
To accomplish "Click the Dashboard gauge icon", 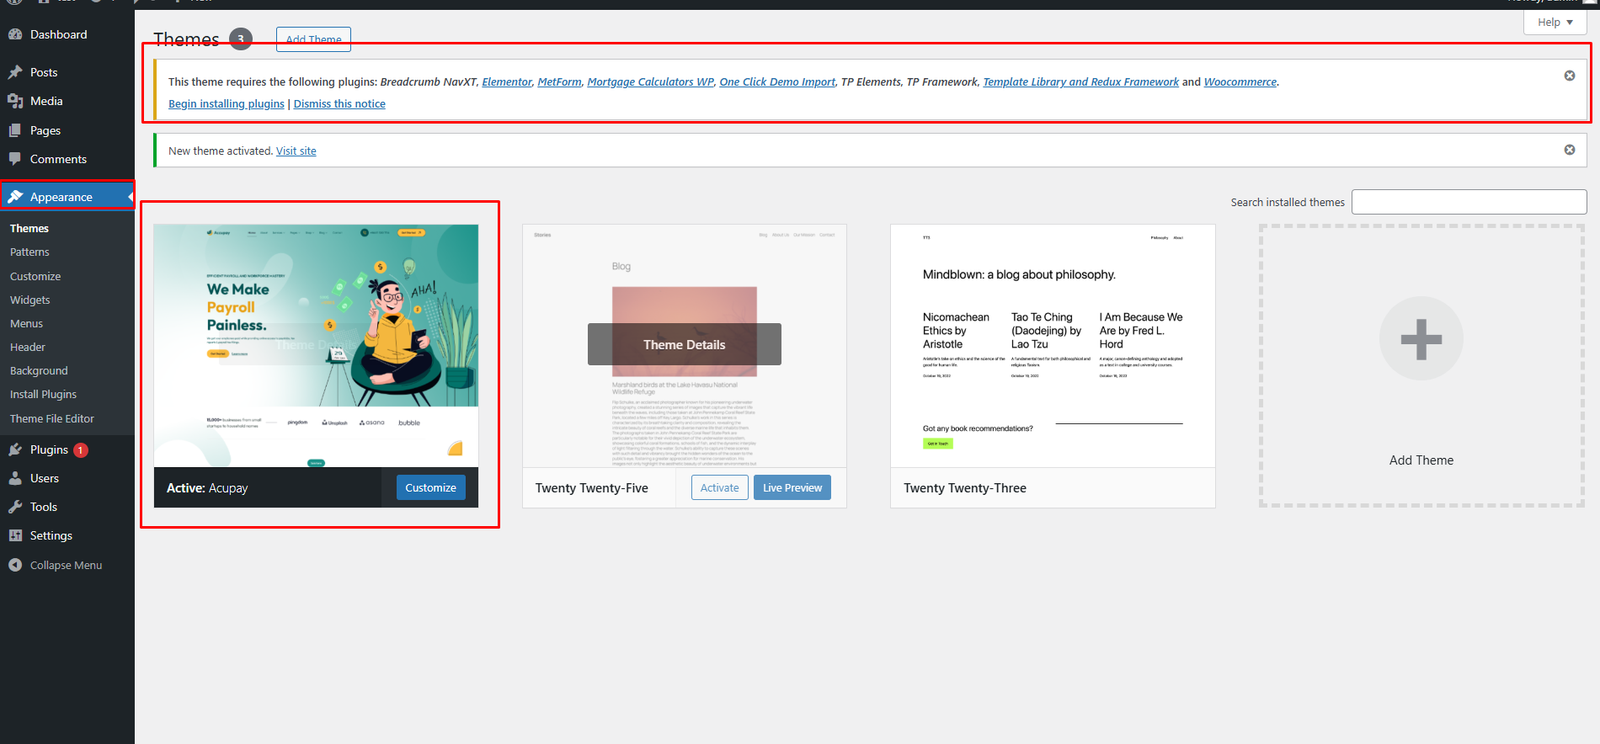I will (x=15, y=35).
